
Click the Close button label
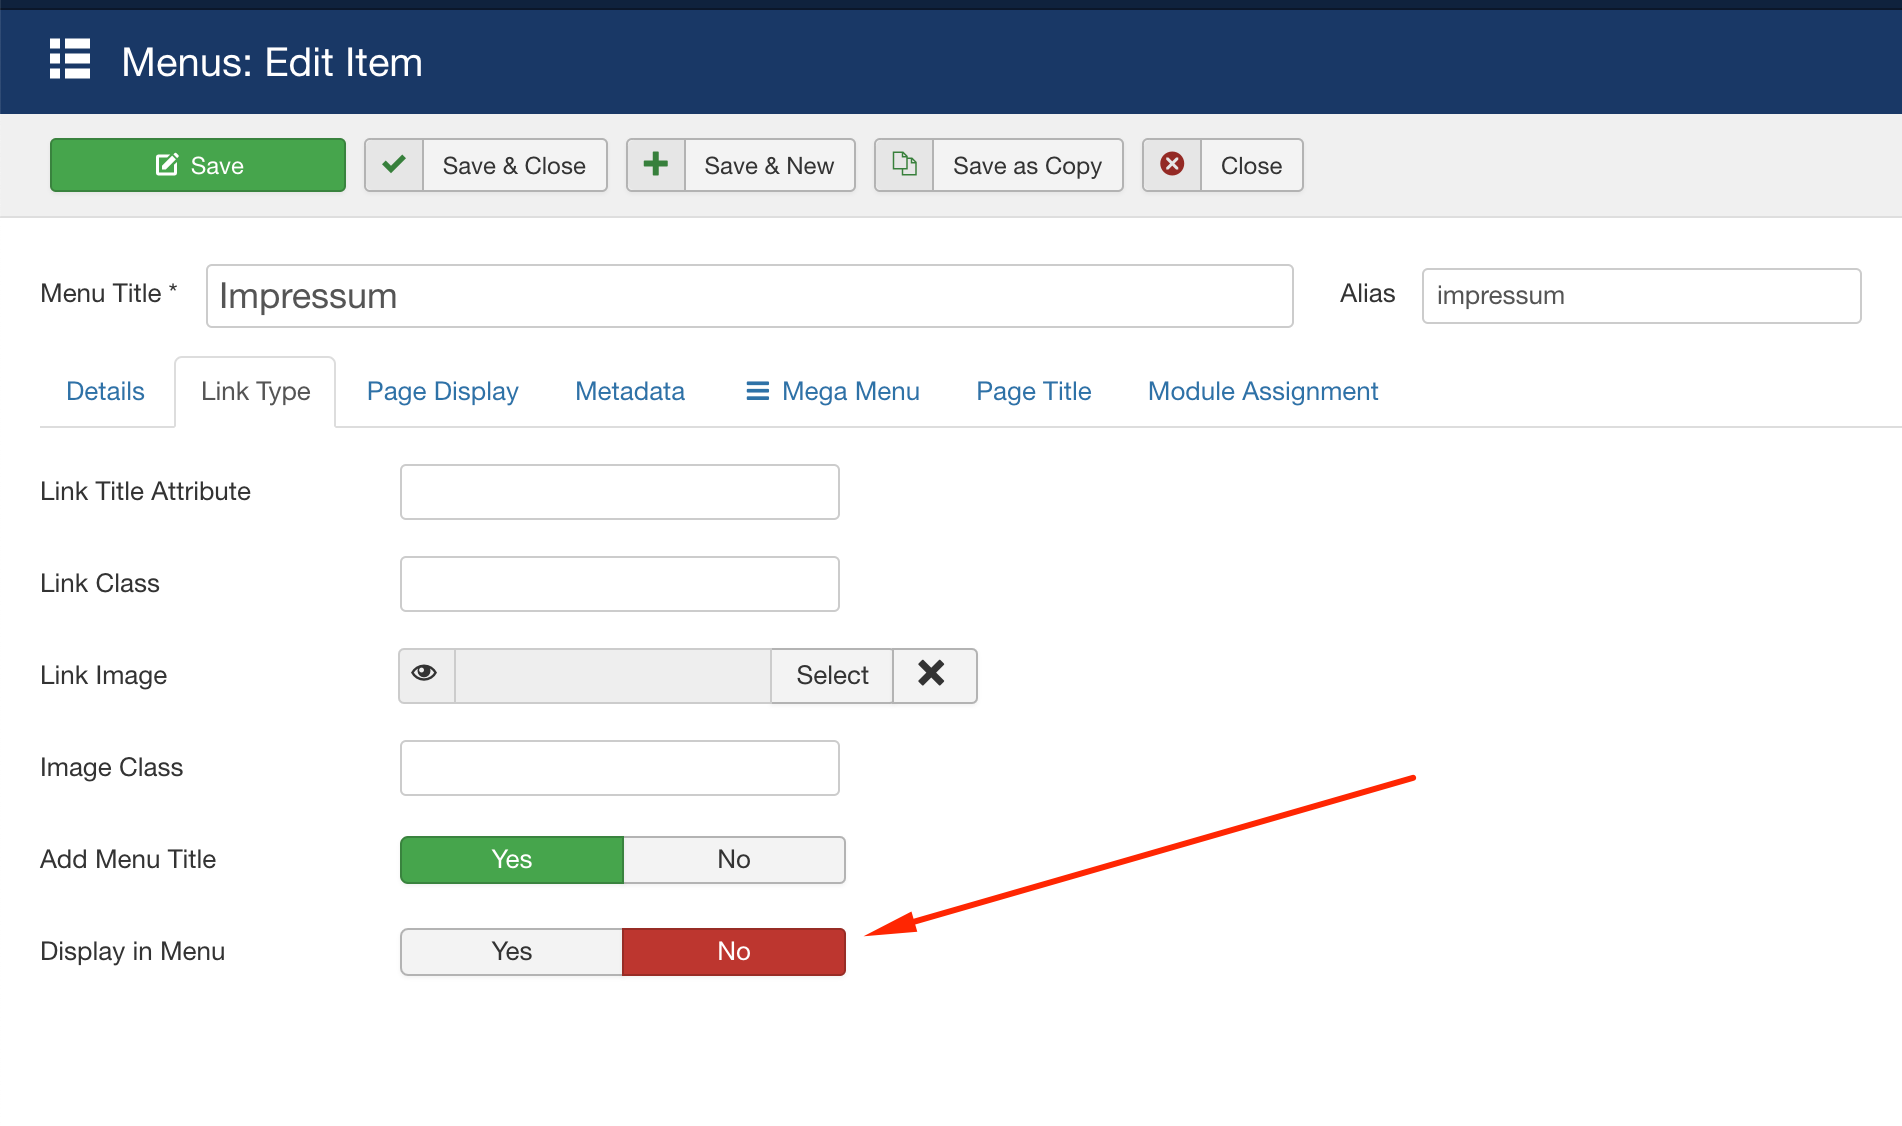pos(1251,165)
